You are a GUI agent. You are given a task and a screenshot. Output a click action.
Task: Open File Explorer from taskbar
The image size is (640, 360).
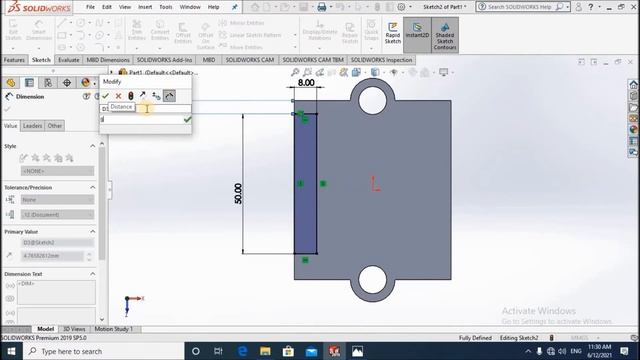tap(265, 351)
